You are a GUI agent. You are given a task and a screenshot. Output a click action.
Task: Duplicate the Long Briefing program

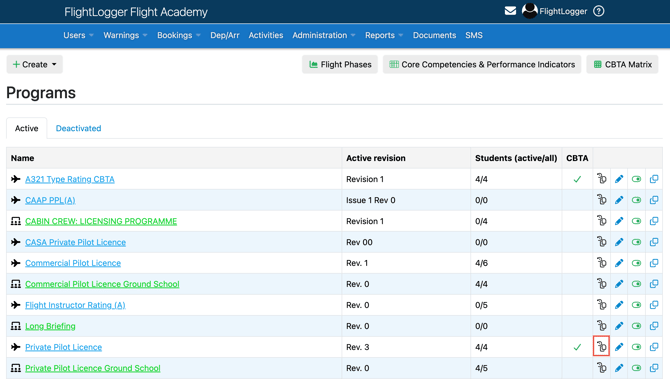point(654,326)
